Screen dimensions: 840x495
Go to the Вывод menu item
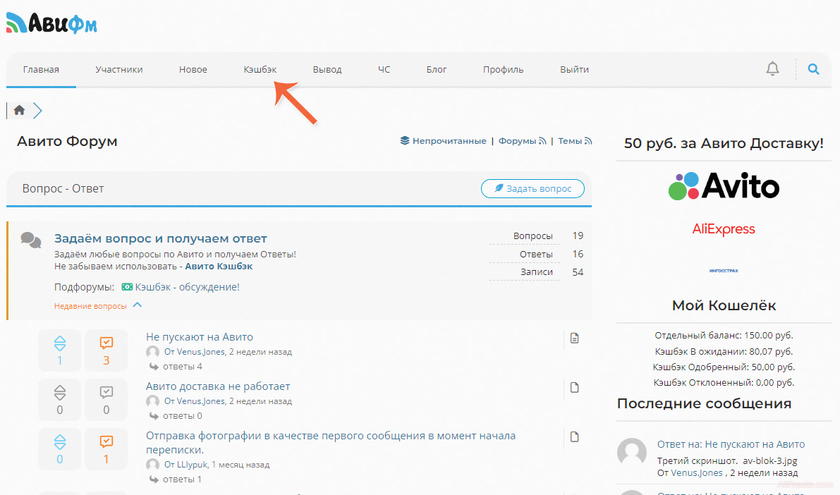click(327, 70)
